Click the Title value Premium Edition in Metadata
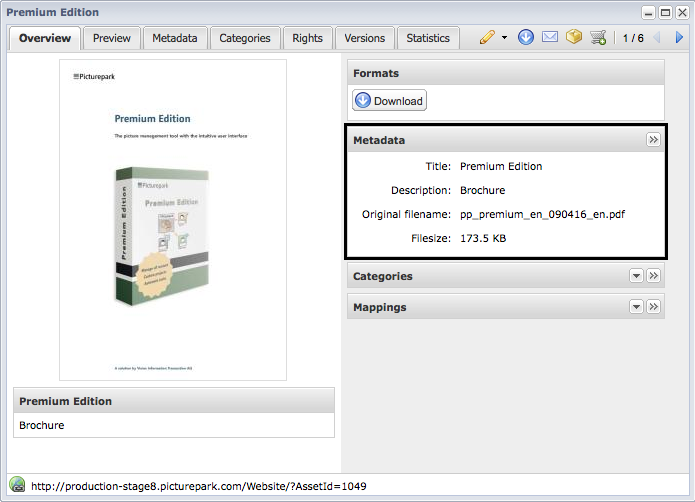The width and height of the screenshot is (695, 502). click(501, 167)
